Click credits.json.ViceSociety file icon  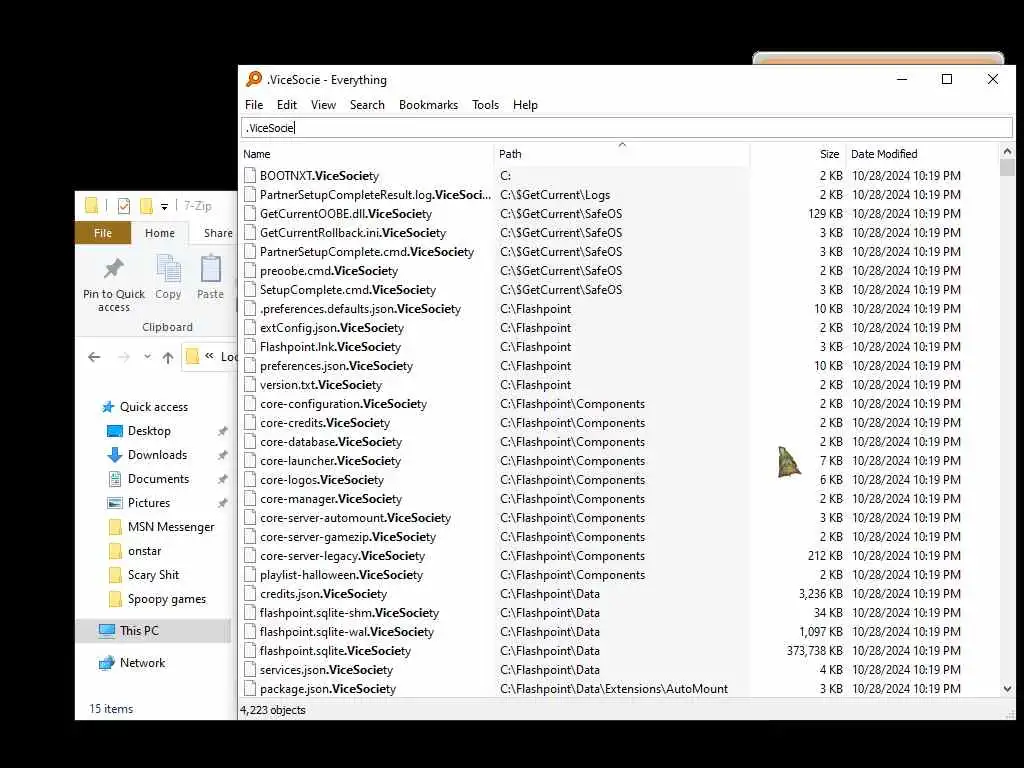click(x=250, y=594)
